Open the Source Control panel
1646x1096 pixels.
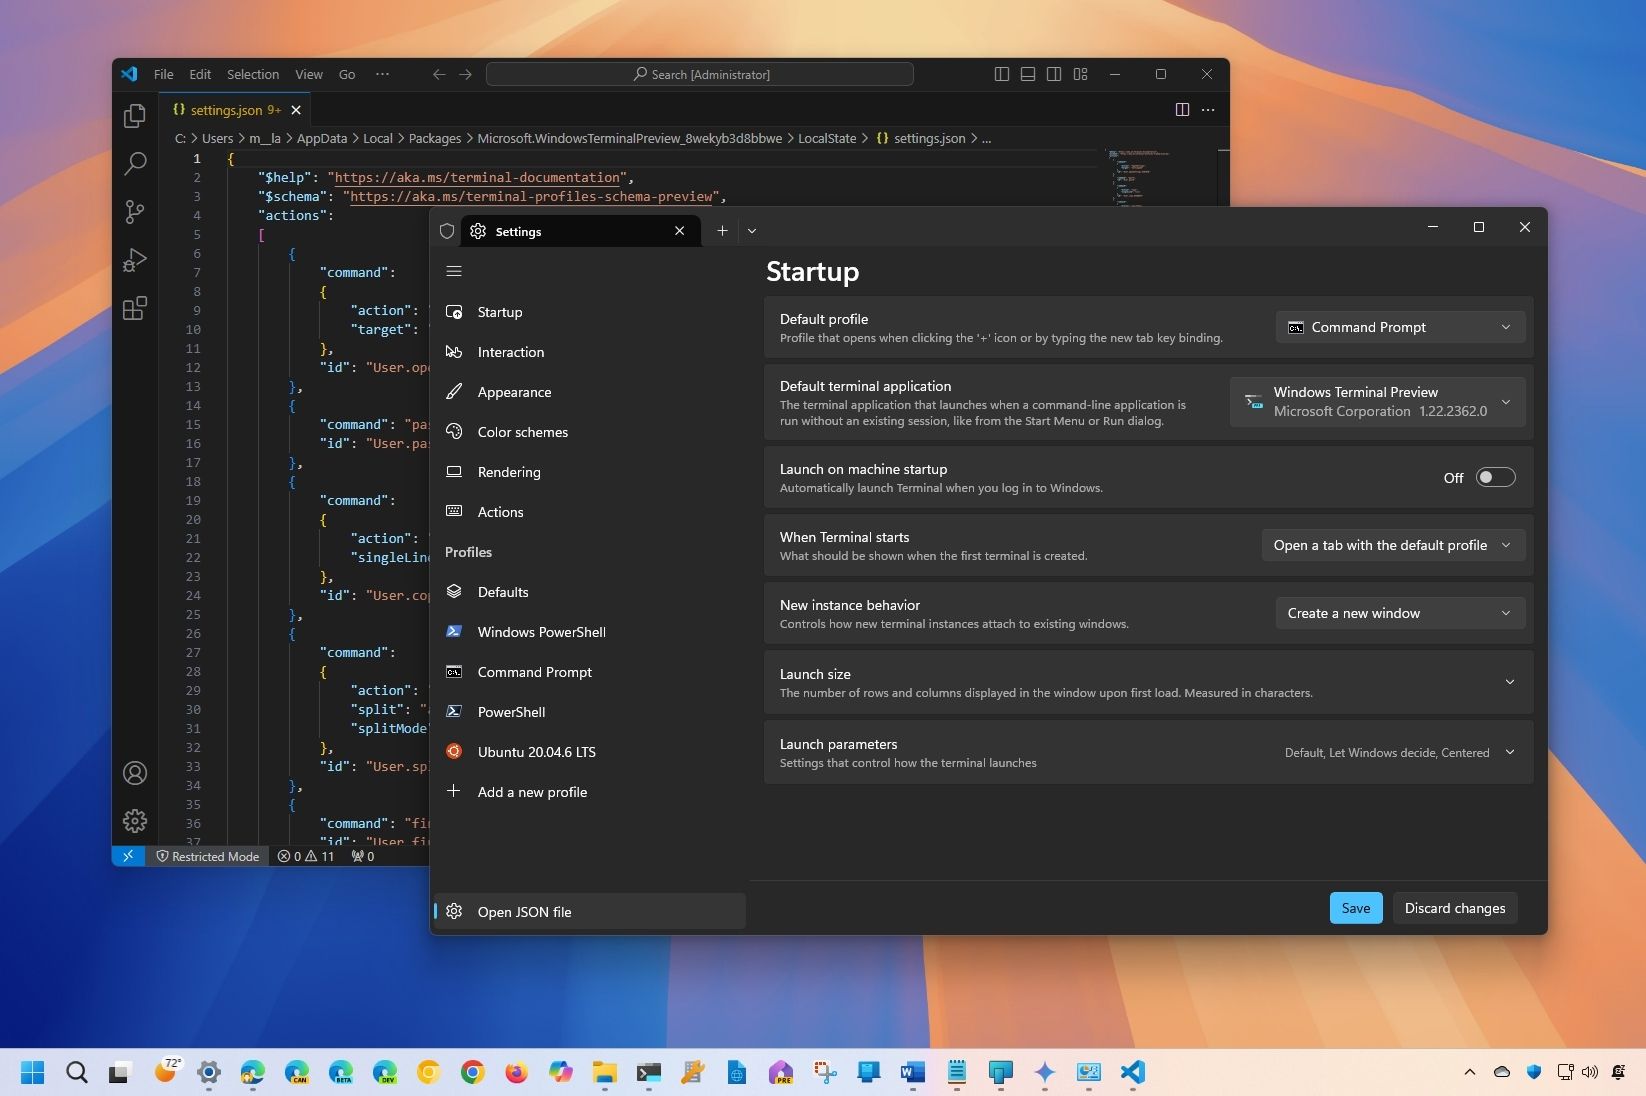(x=135, y=212)
